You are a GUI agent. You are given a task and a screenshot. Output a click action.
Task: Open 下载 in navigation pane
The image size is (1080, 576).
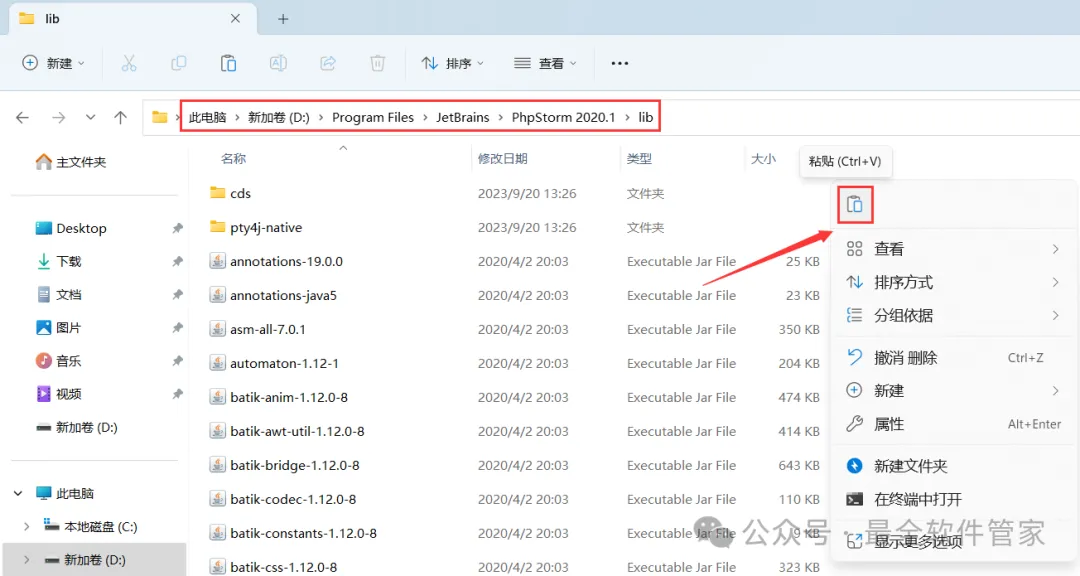(59, 261)
